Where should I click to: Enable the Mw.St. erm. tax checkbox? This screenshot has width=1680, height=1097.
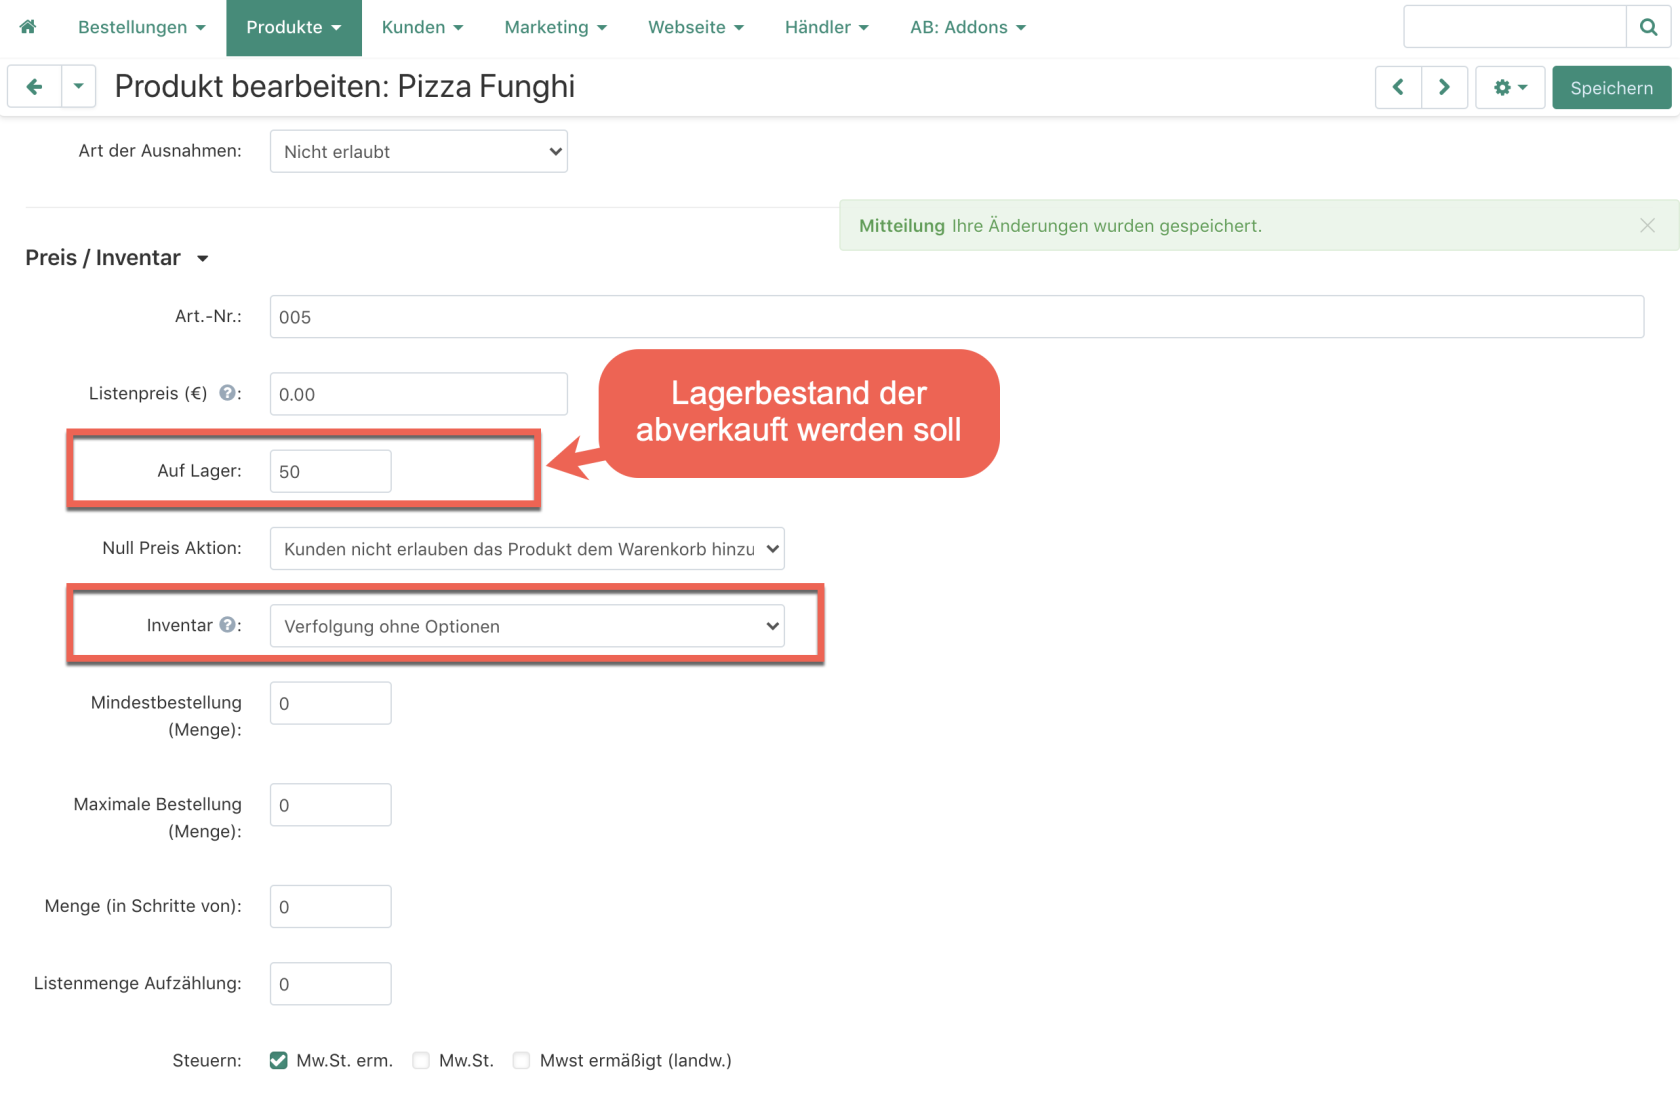[x=278, y=1060]
